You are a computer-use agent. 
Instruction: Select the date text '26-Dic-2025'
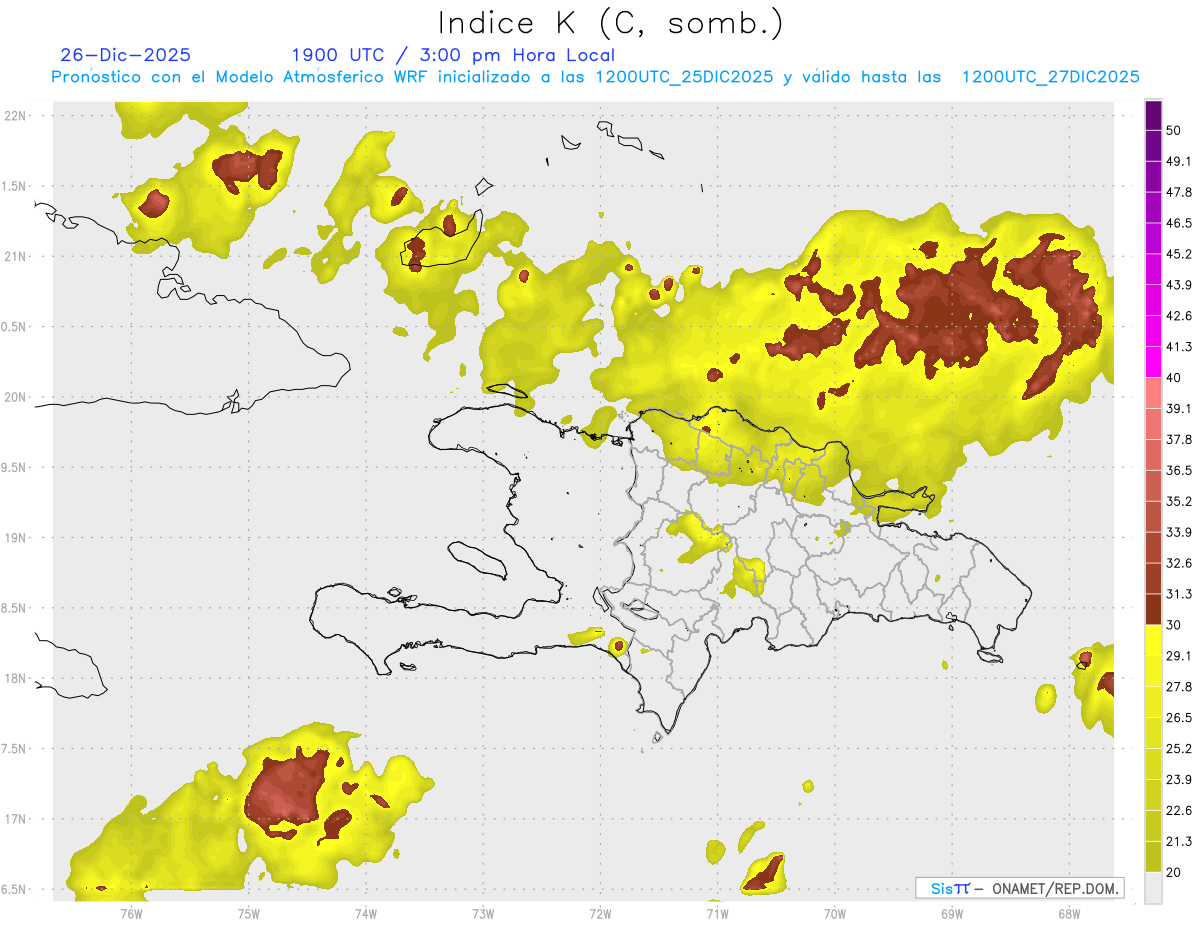click(x=125, y=55)
